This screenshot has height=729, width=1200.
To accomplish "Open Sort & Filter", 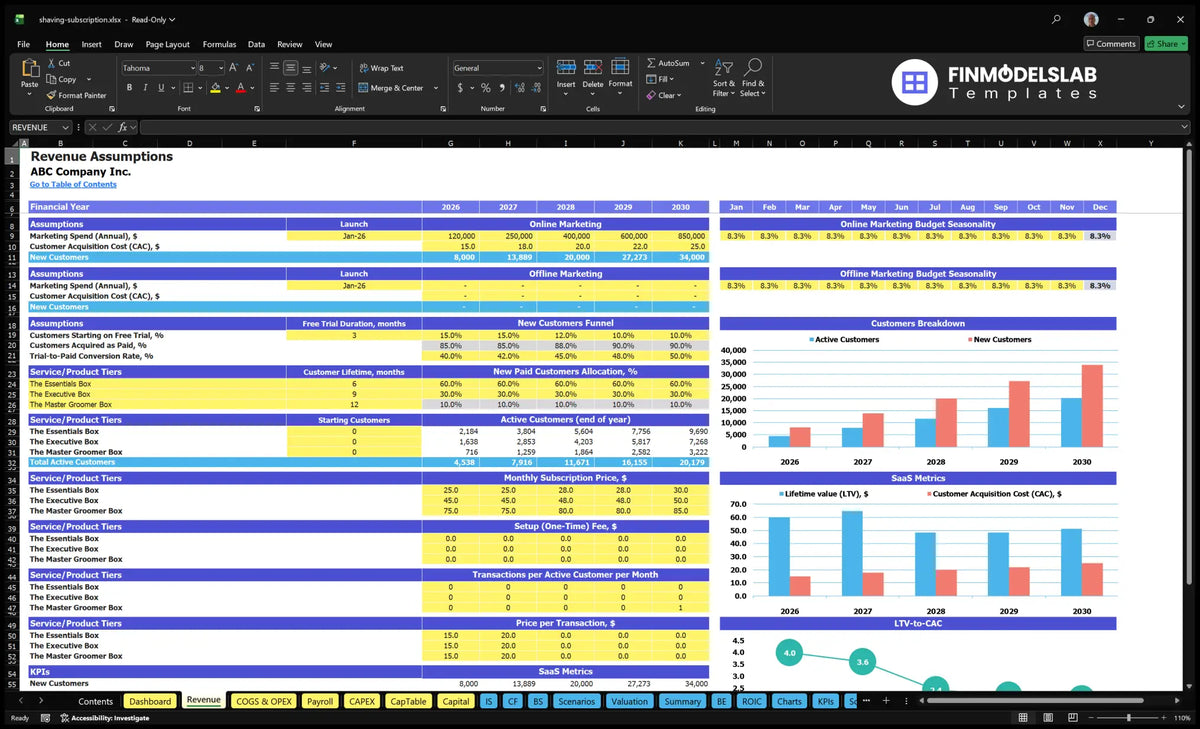I will point(724,77).
